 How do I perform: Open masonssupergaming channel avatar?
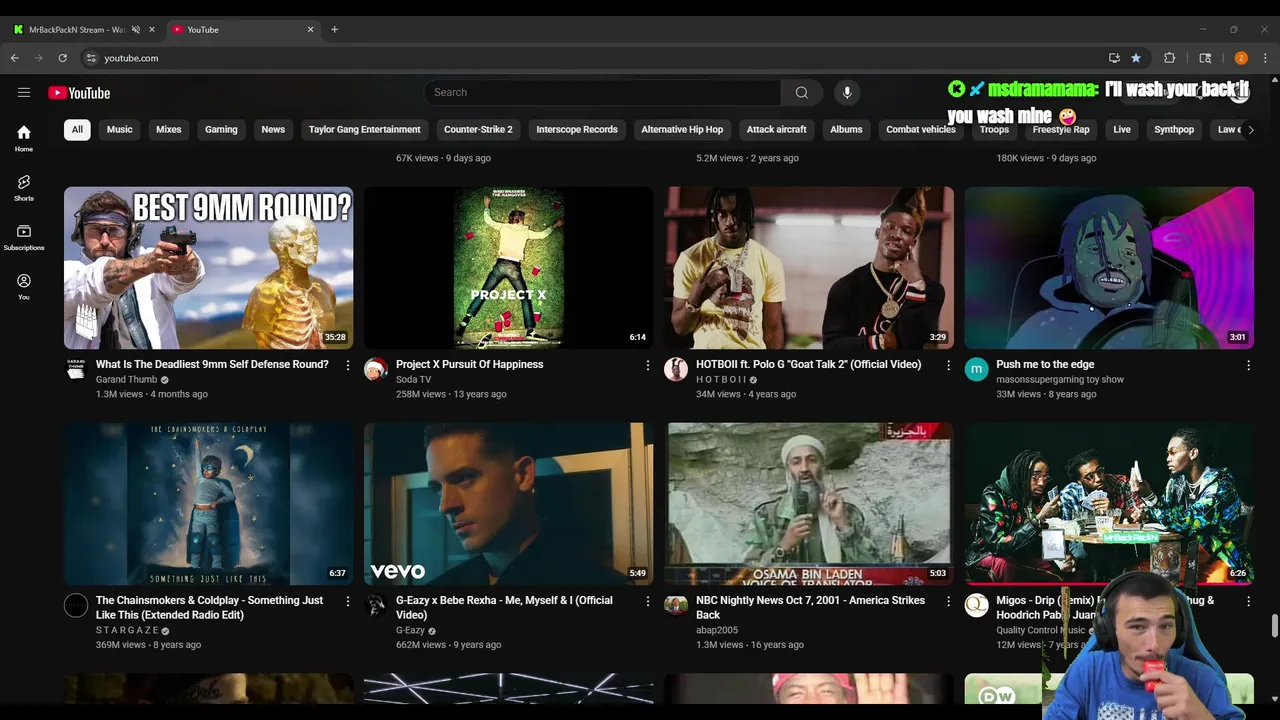click(x=976, y=370)
